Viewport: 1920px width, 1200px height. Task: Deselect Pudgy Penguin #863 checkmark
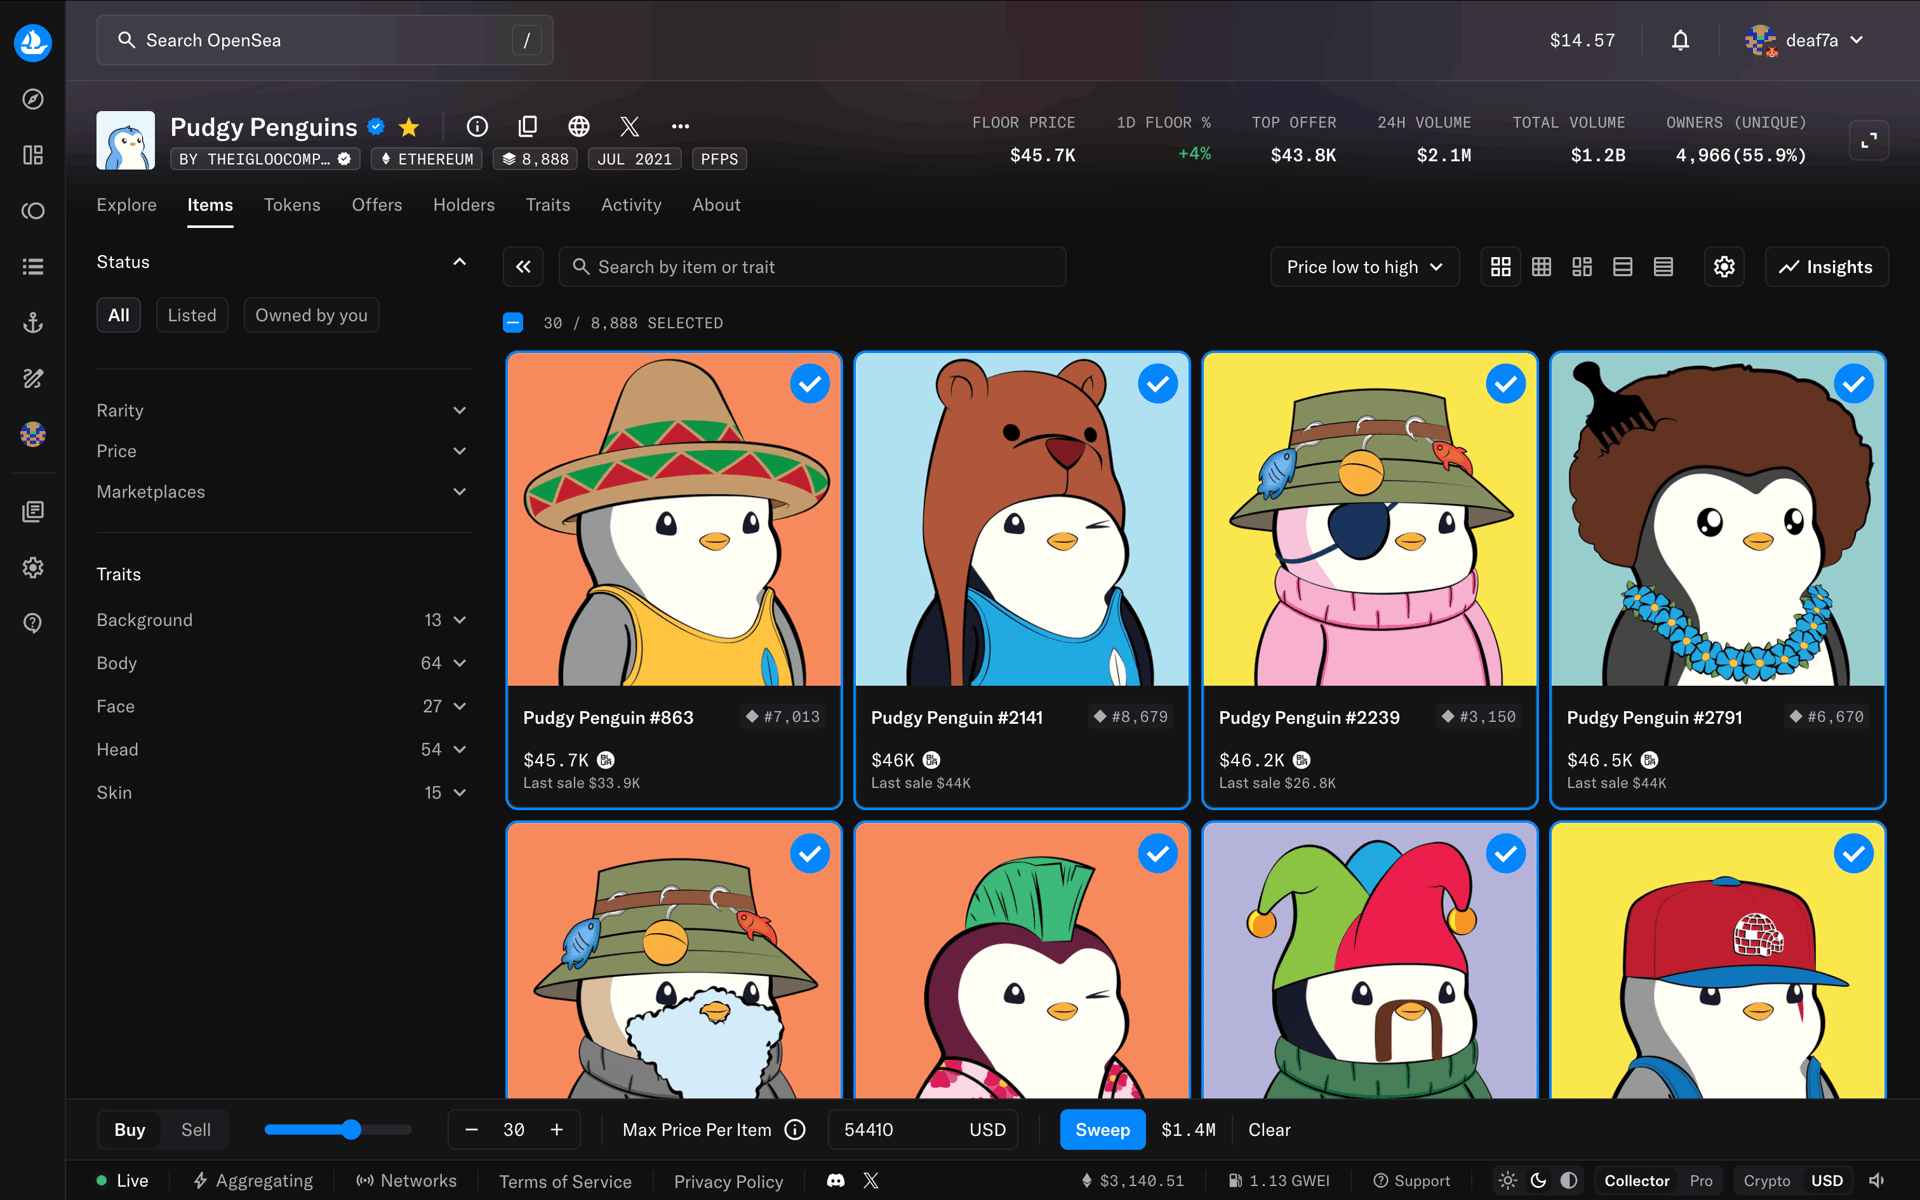click(x=809, y=384)
